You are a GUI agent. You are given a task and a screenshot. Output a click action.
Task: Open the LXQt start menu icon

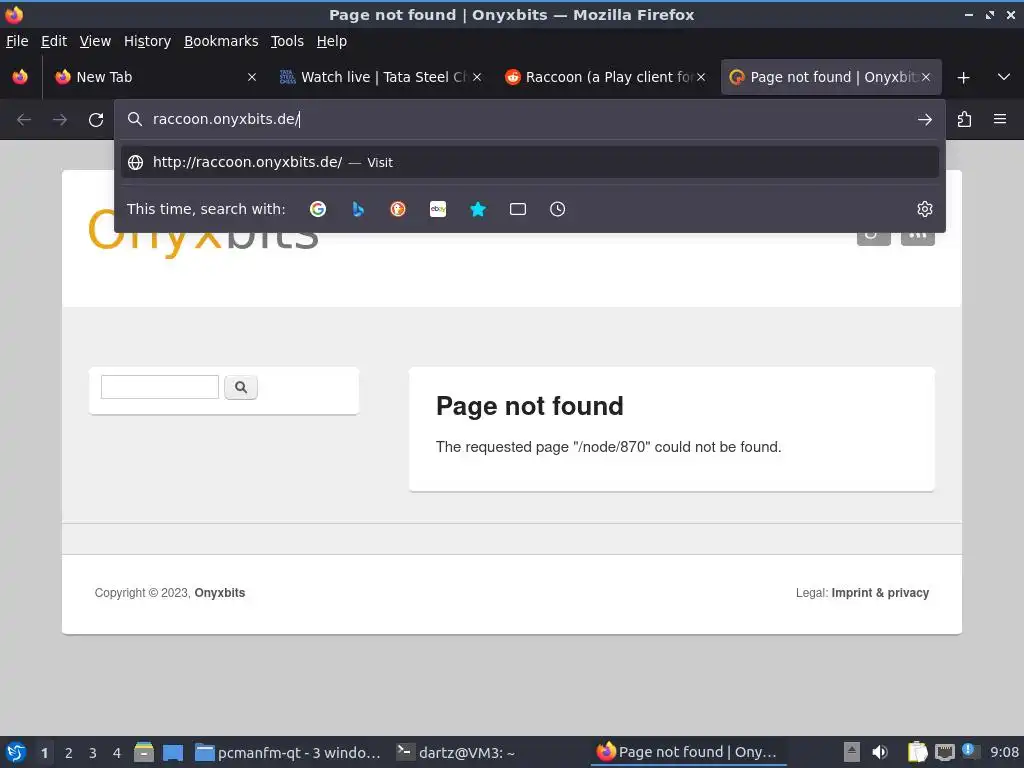16,752
